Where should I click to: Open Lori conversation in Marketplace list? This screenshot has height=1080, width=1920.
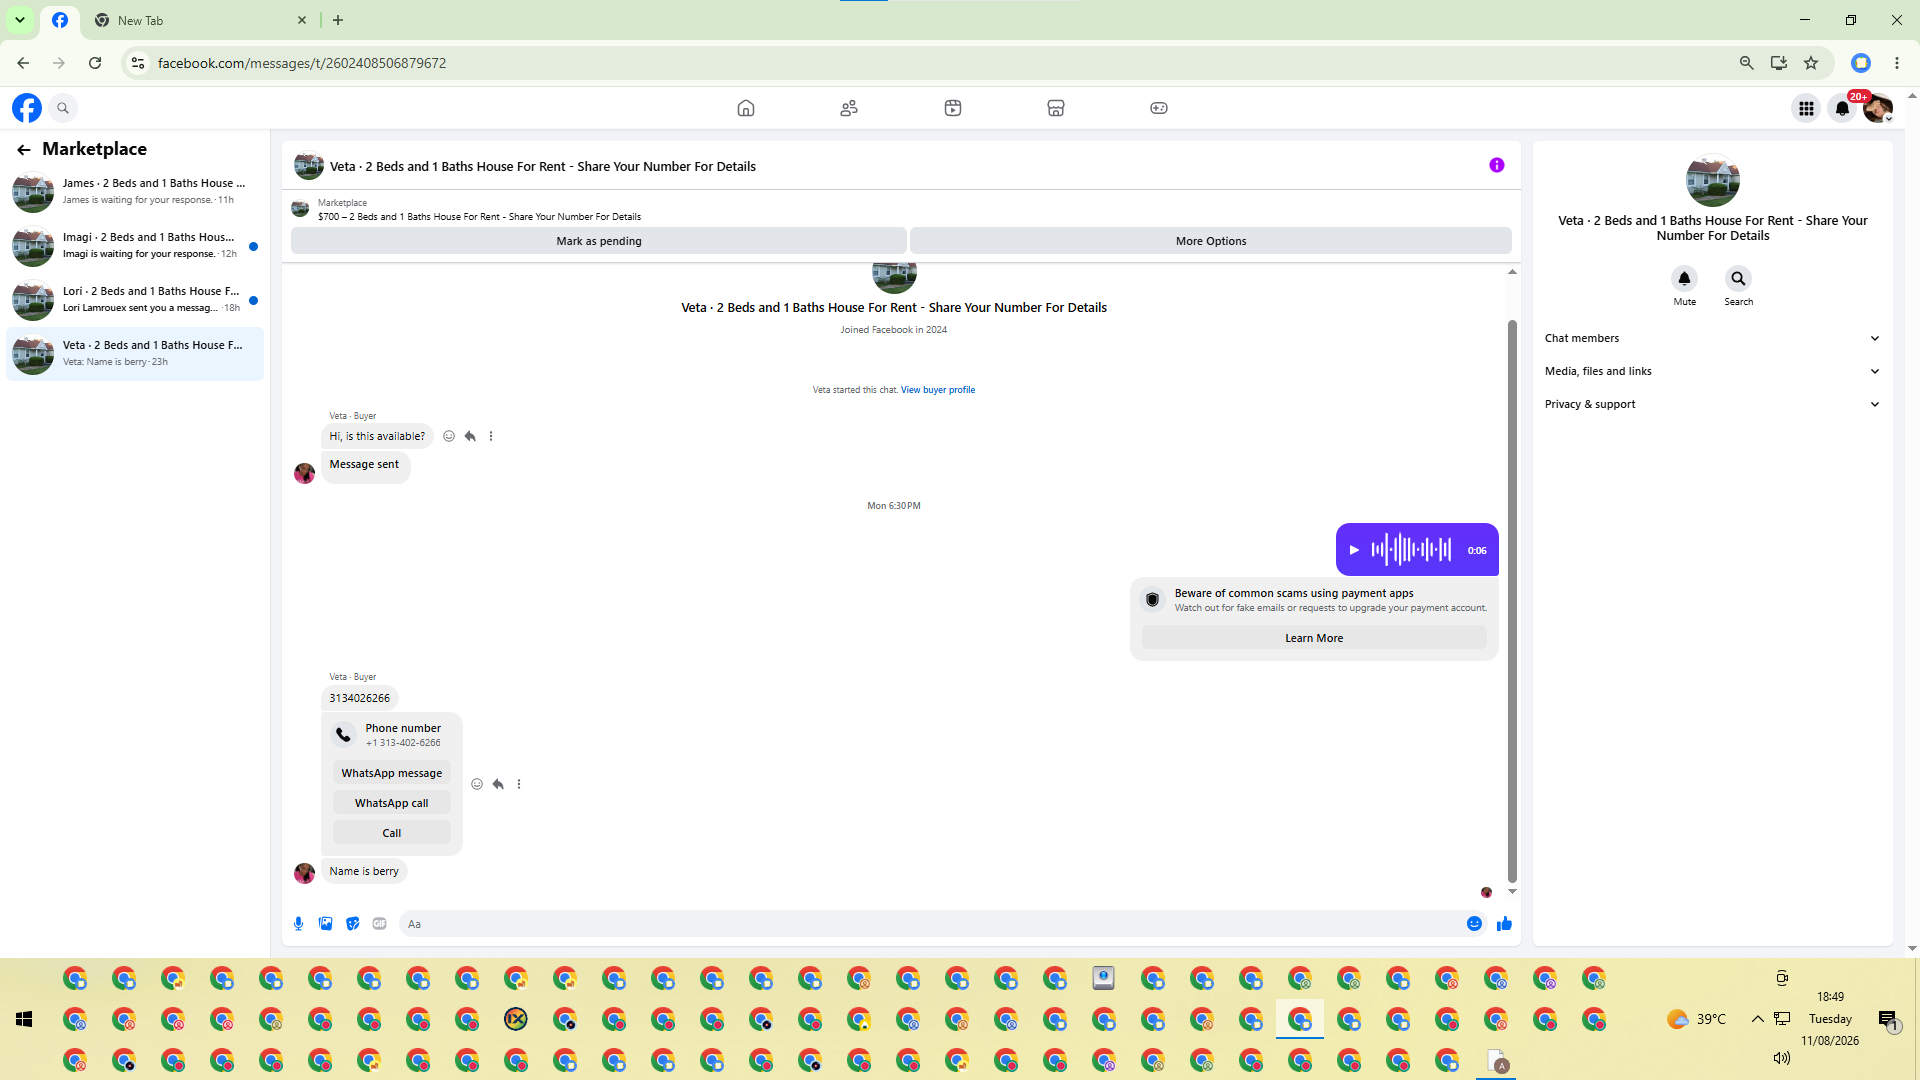(x=135, y=300)
